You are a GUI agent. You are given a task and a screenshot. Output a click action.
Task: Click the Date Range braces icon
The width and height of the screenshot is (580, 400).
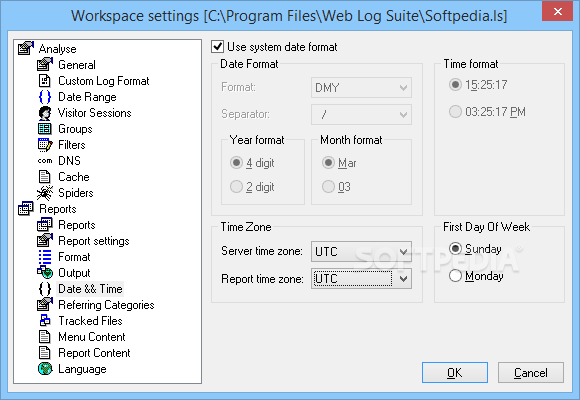tap(45, 97)
